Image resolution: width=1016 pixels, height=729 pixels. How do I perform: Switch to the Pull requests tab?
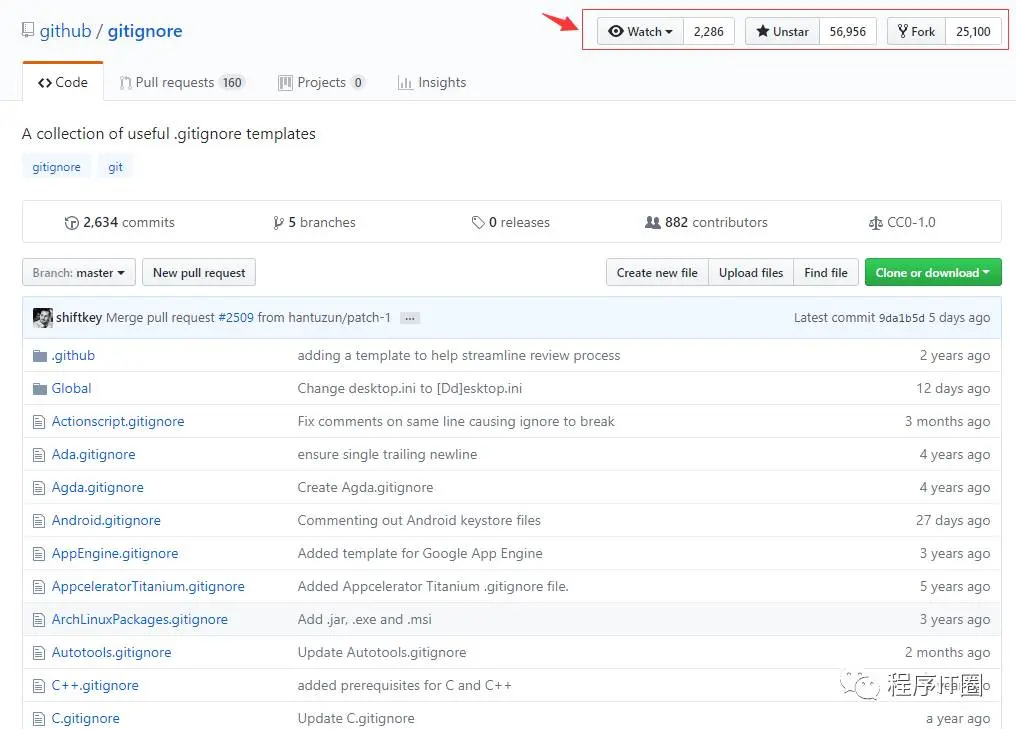(x=181, y=82)
